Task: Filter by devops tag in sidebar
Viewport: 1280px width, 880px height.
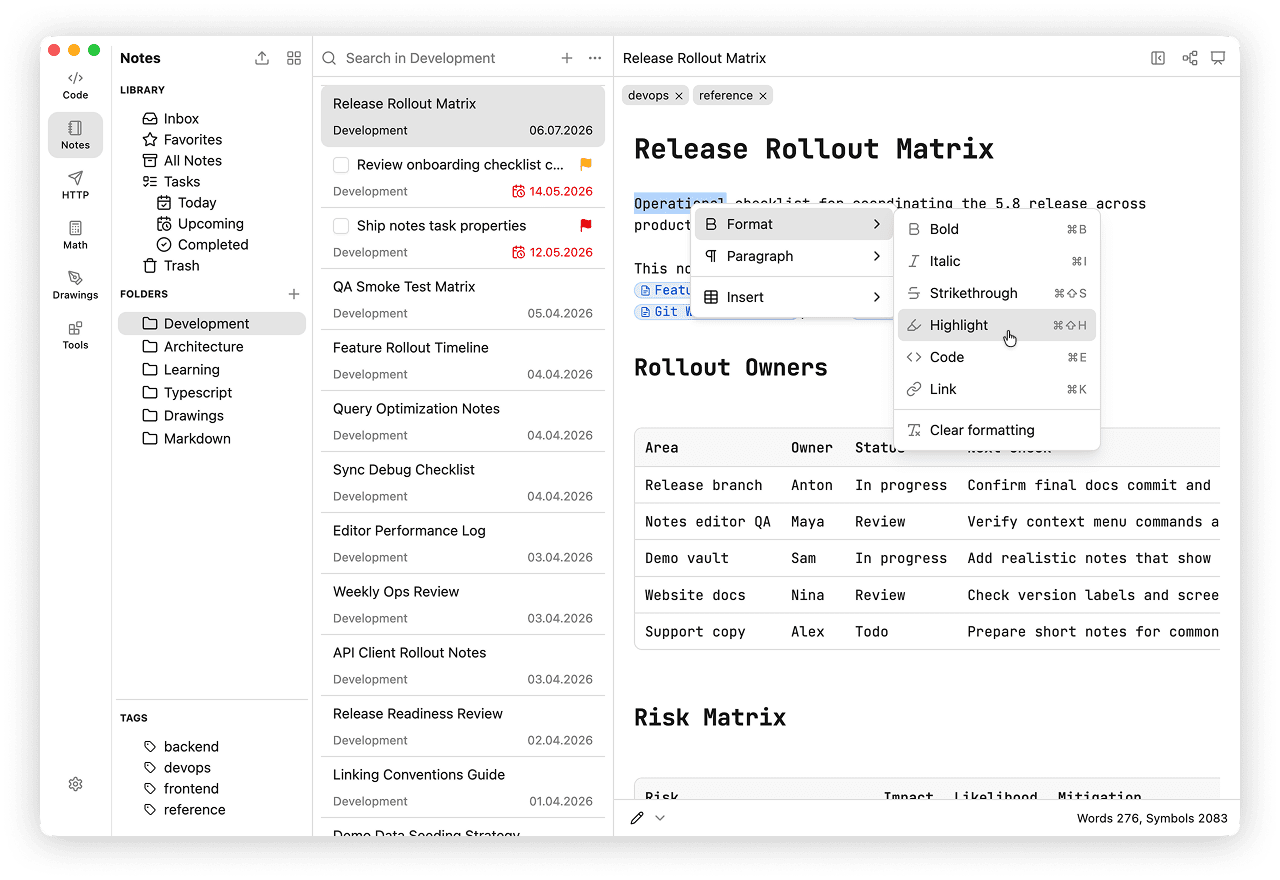Action: (187, 768)
